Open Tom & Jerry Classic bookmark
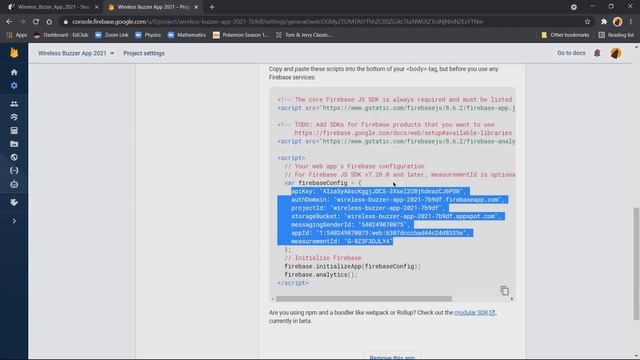 304,35
